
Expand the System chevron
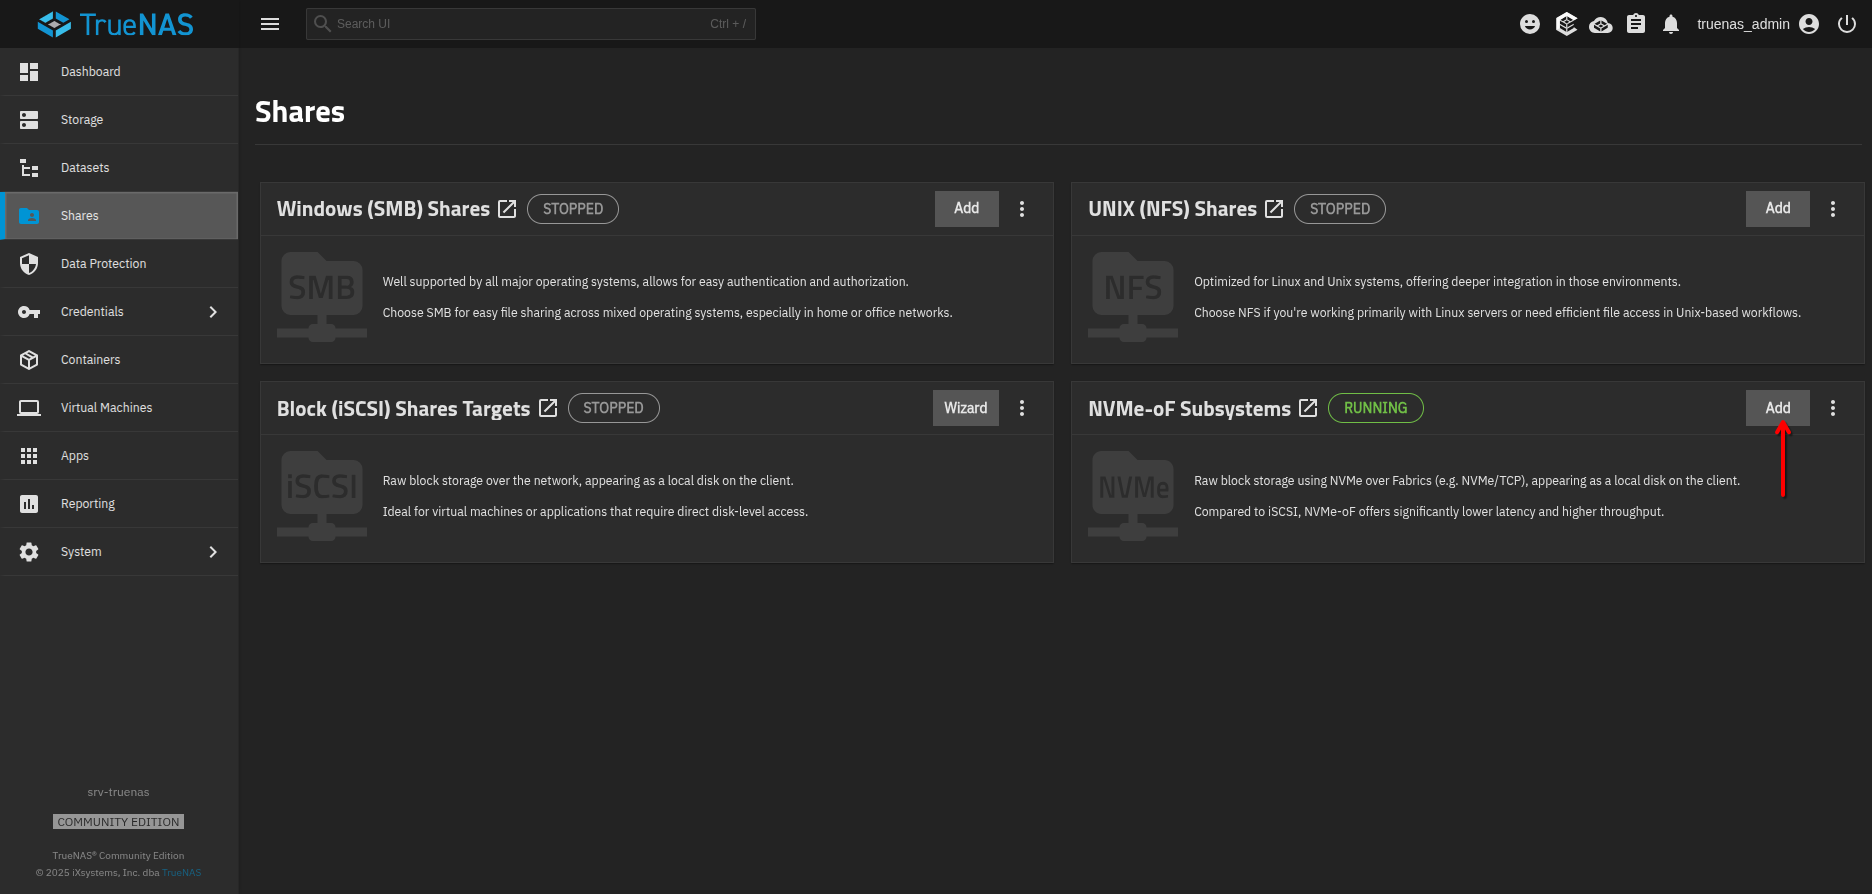tap(213, 552)
